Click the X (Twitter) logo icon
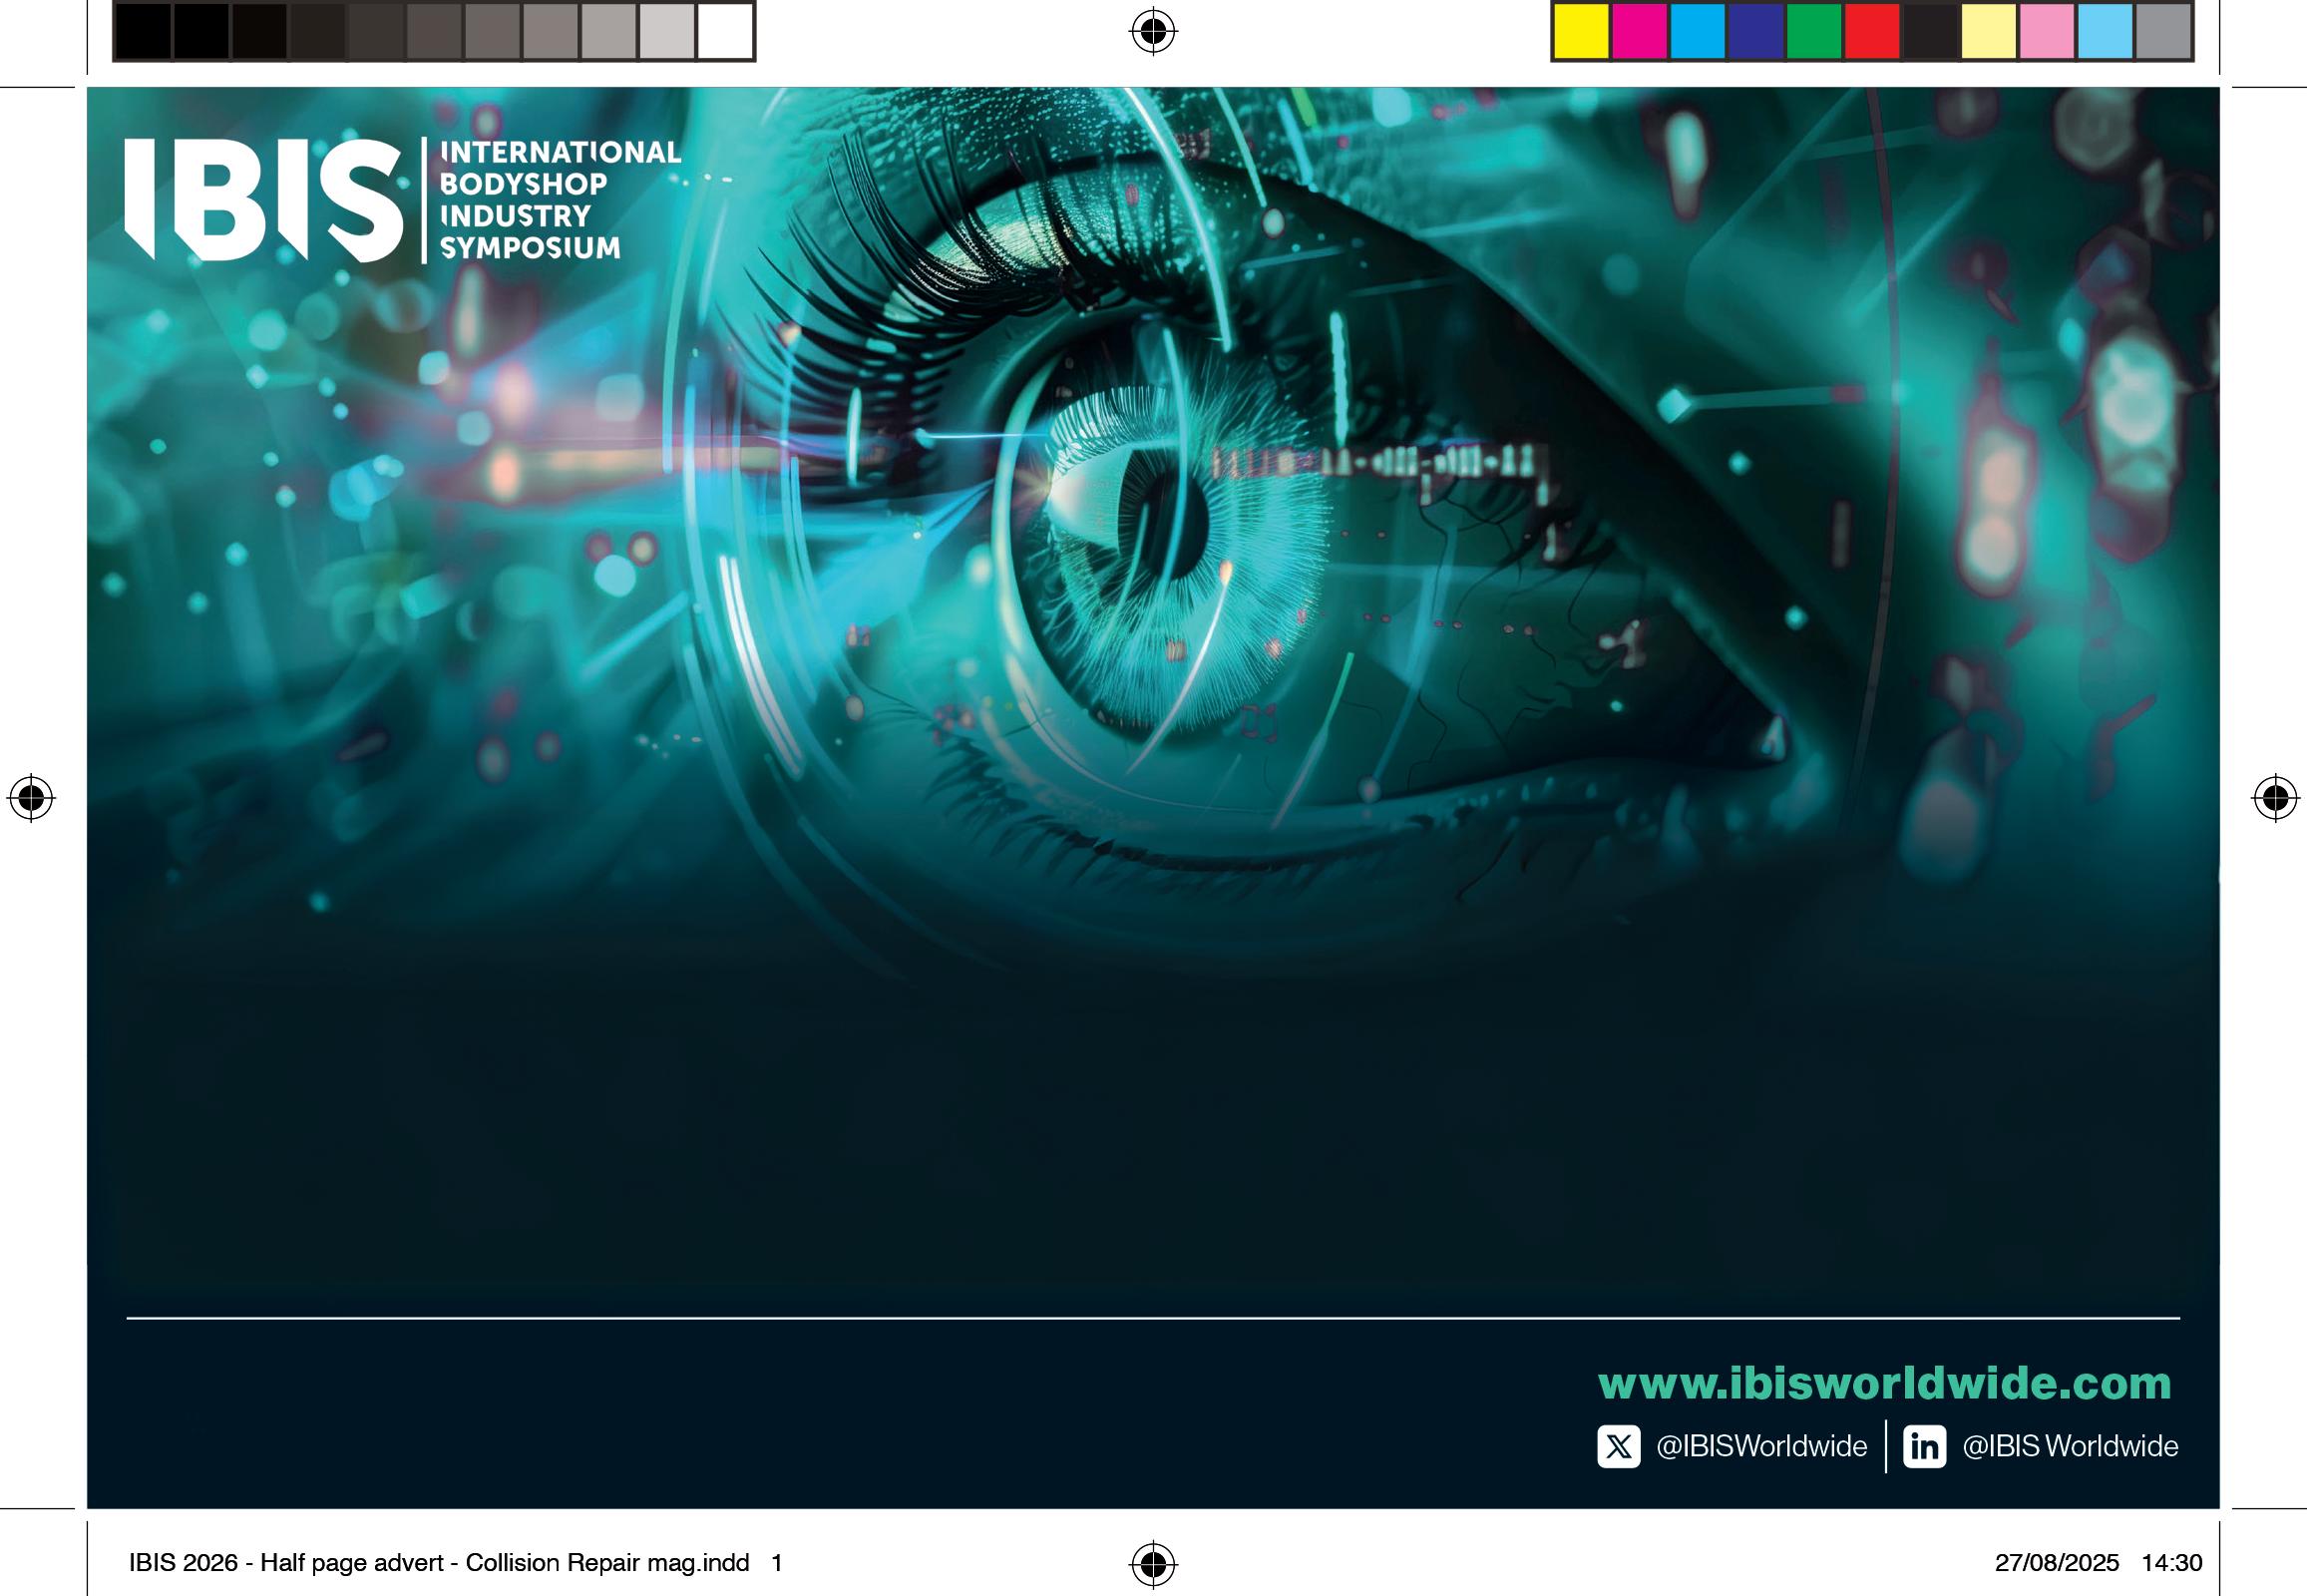 tap(1618, 1447)
